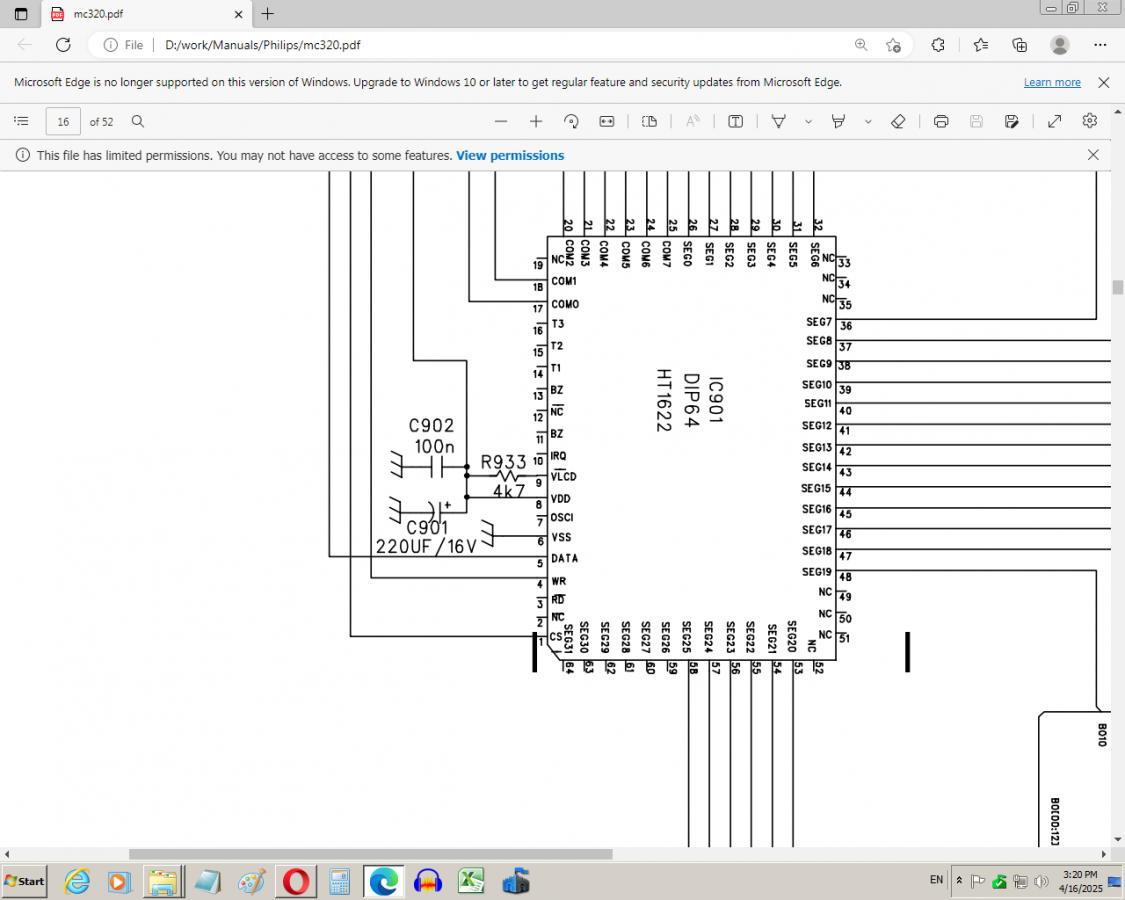Print the PDF document
The image size is (1125, 900).
pos(941,121)
